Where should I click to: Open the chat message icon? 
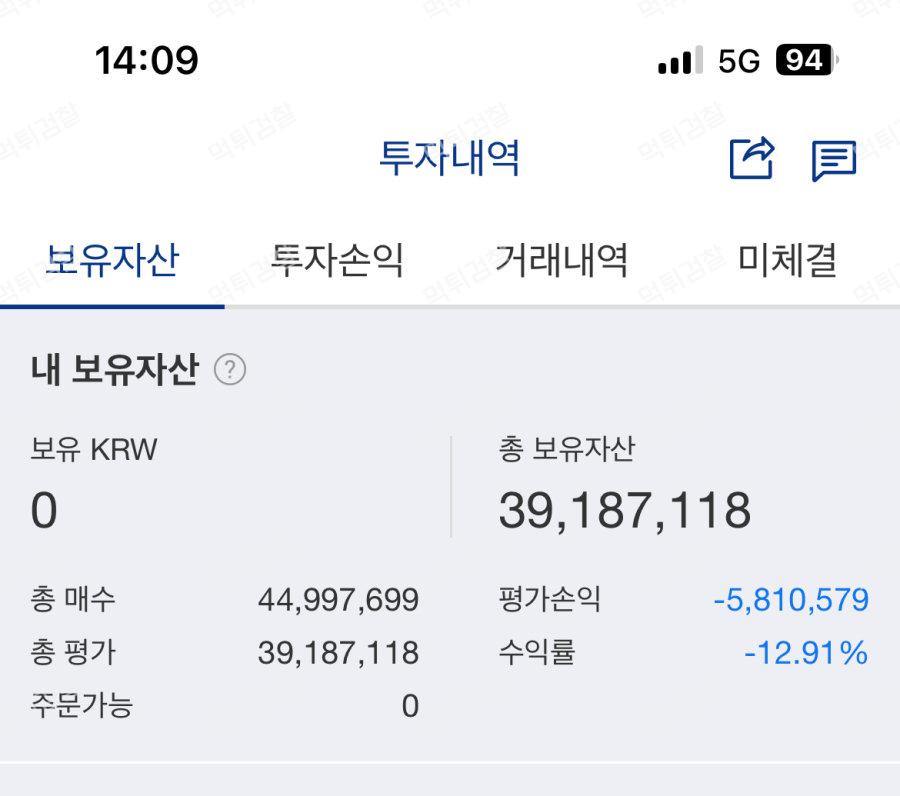click(x=833, y=160)
